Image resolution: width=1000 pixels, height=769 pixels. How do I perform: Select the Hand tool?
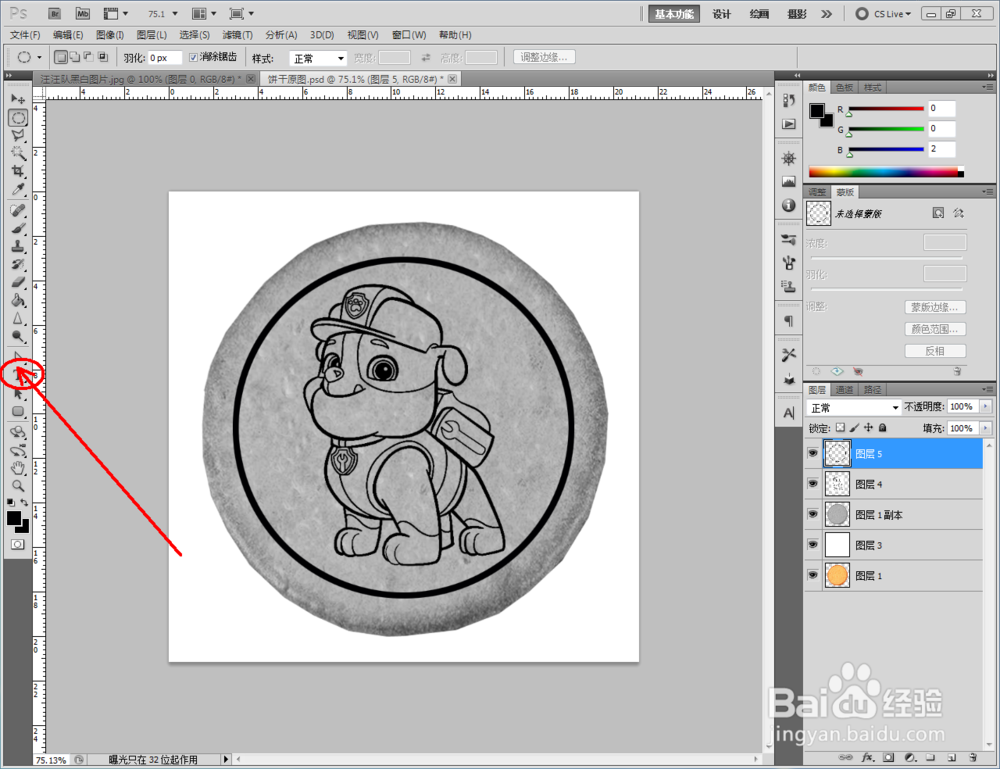(x=18, y=468)
